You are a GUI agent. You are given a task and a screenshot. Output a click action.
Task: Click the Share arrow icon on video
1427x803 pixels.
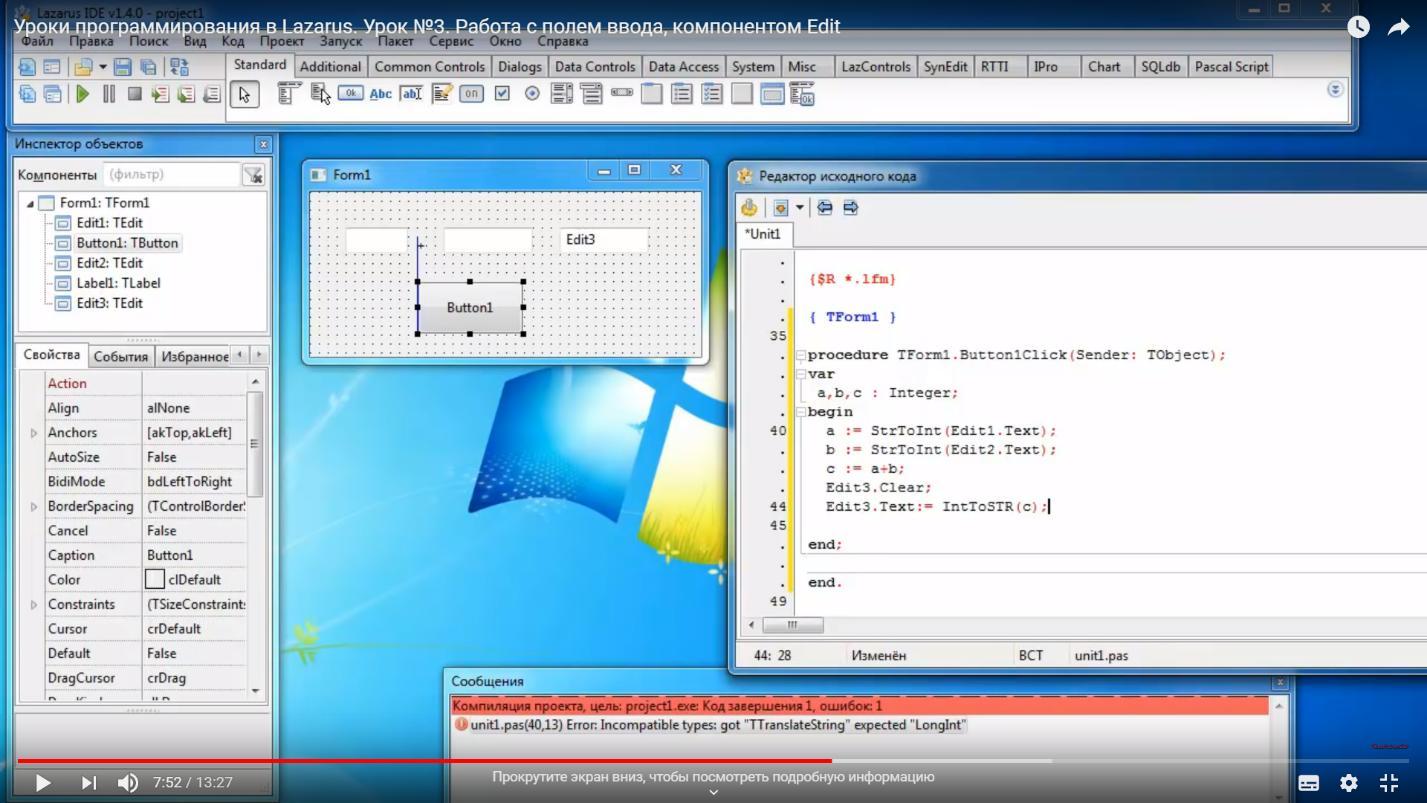(1398, 27)
